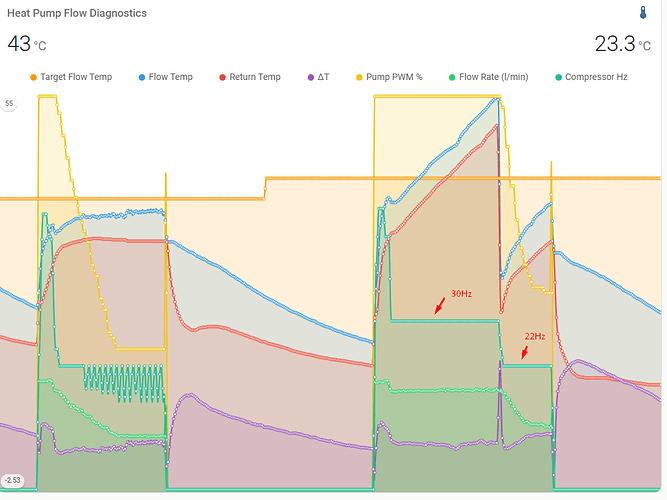Click the step-up in the target flow temp line
The image size is (667, 500).
(265, 188)
